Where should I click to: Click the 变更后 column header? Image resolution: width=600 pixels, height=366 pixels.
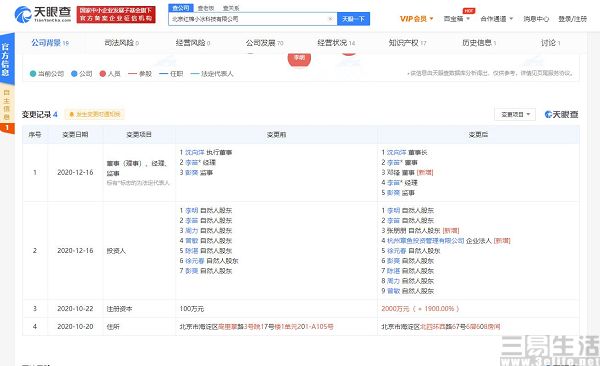[x=478, y=134]
